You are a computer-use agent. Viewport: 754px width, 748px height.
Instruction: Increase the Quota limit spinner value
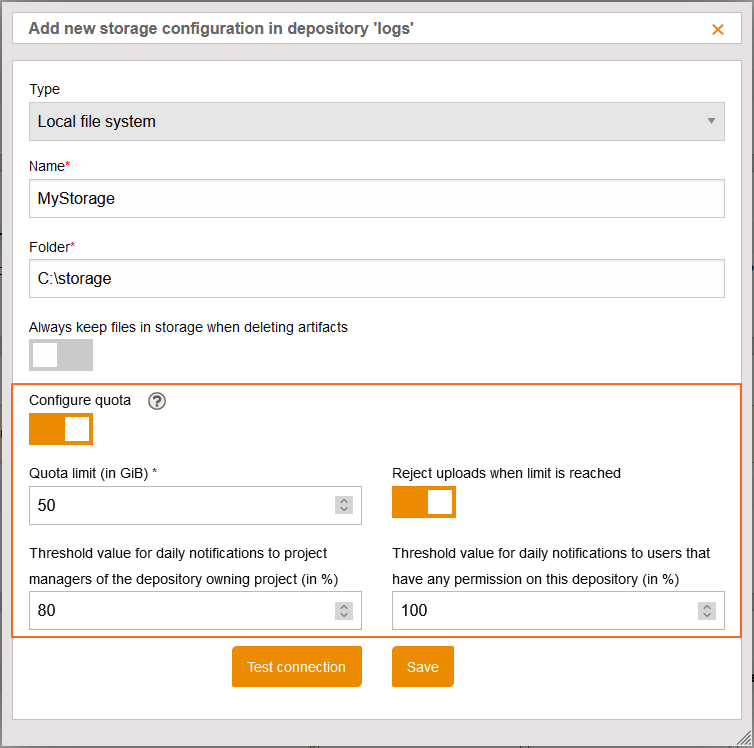tap(344, 500)
